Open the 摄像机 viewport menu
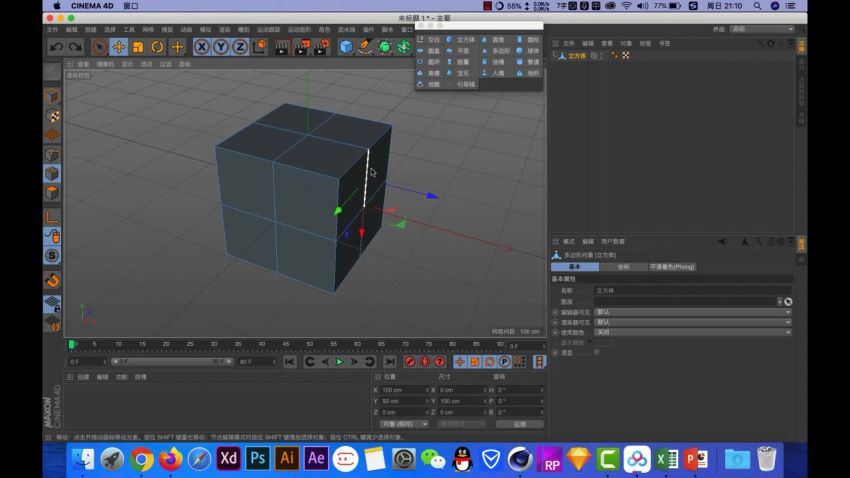850x478 pixels. click(105, 64)
